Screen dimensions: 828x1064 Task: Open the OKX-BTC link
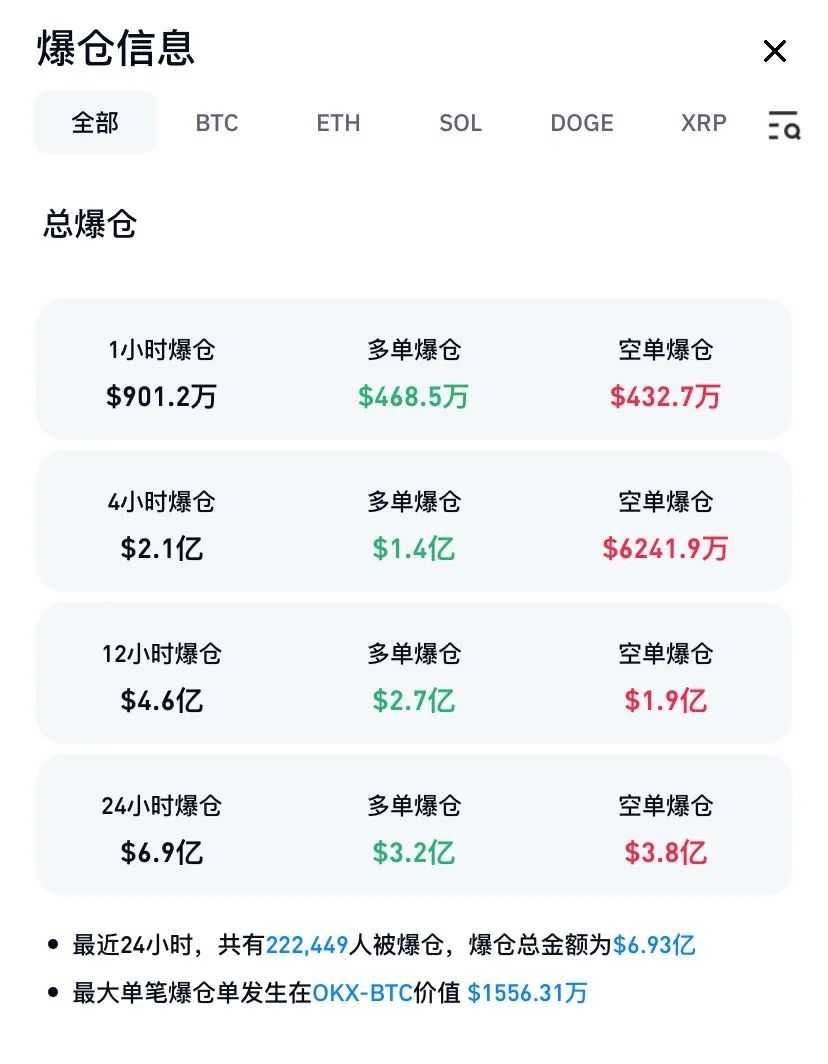pyautogui.click(x=362, y=992)
